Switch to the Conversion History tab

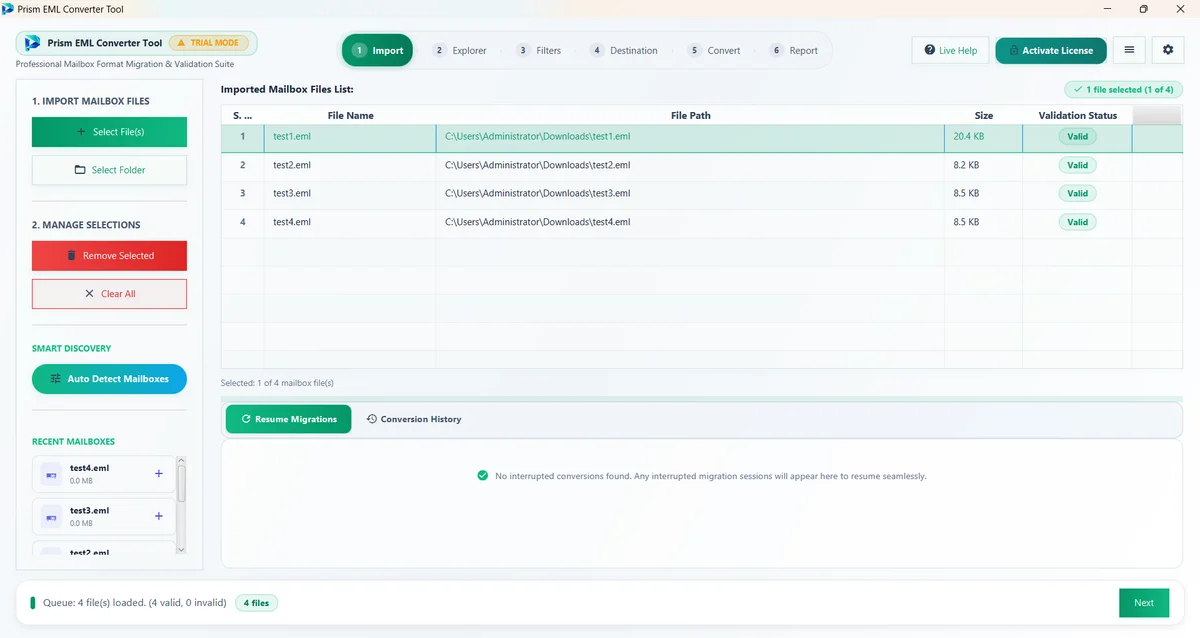click(x=414, y=419)
